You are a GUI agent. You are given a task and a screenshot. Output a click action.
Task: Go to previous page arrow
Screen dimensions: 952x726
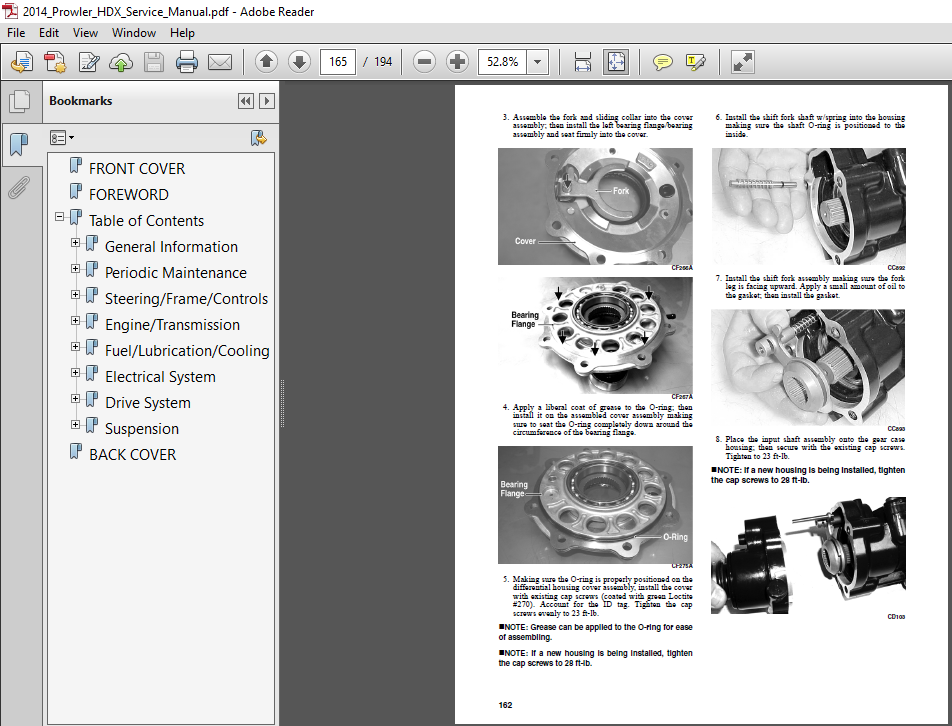[266, 61]
